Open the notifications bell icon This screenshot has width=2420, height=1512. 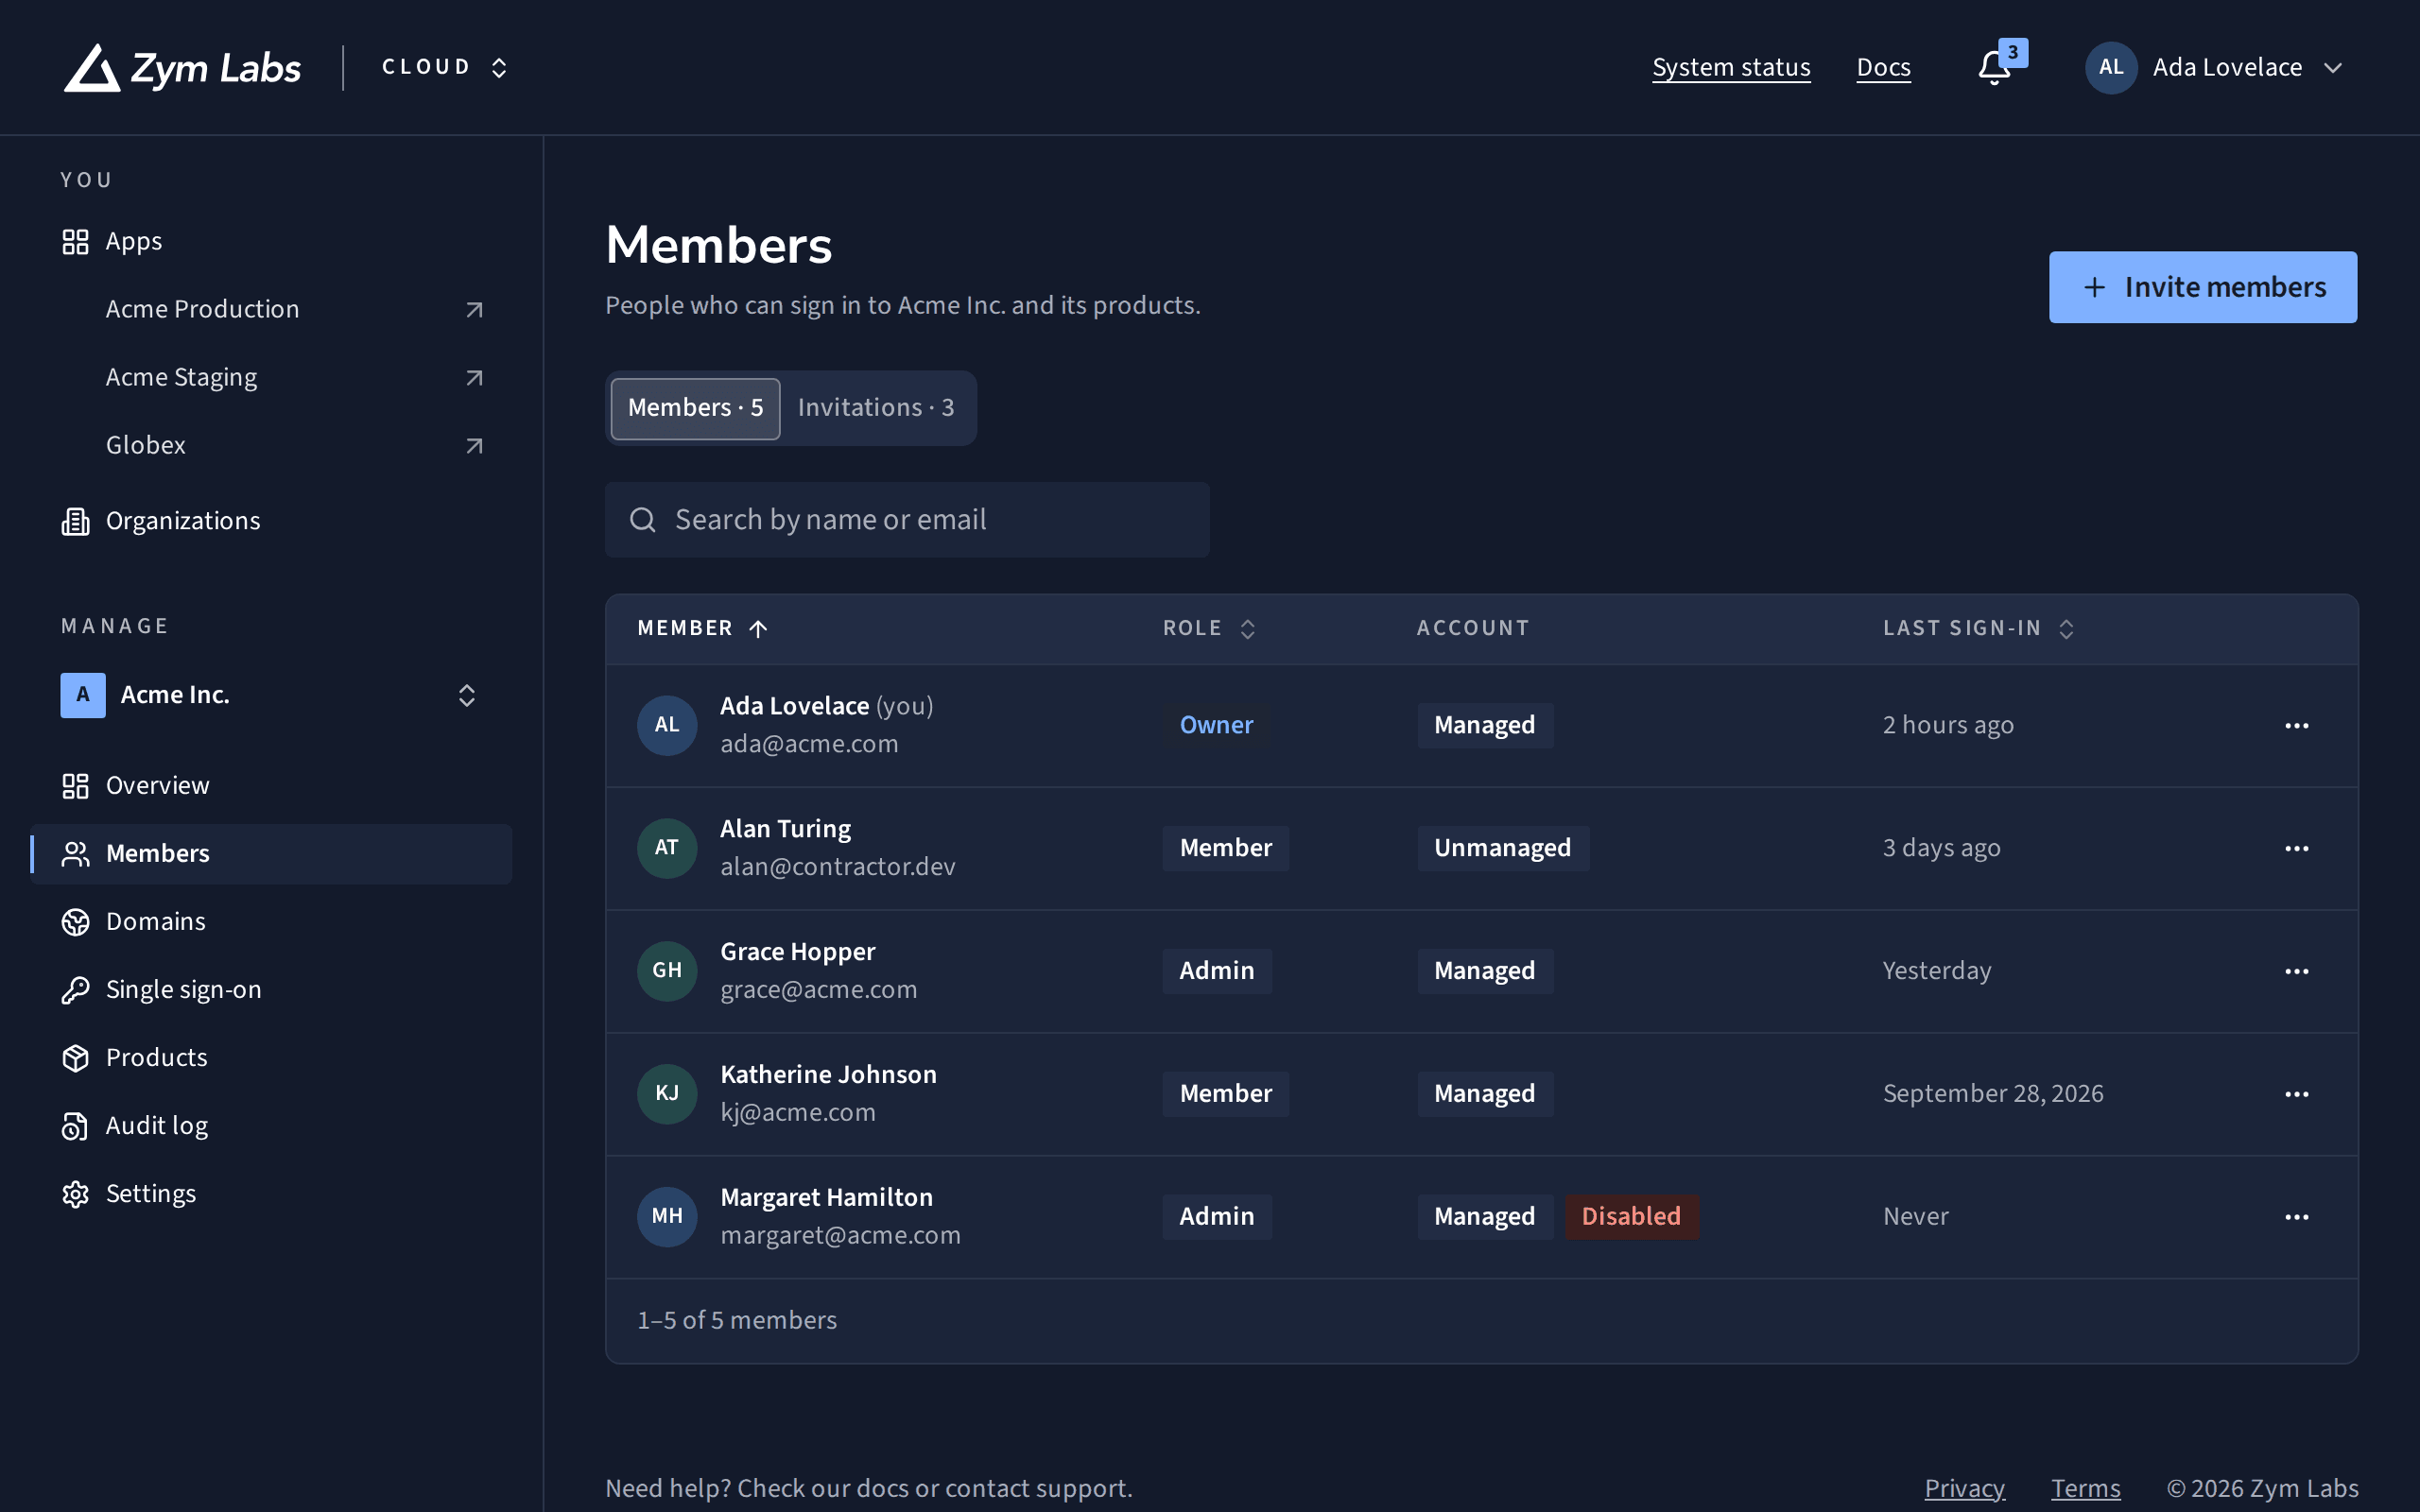click(x=1994, y=67)
